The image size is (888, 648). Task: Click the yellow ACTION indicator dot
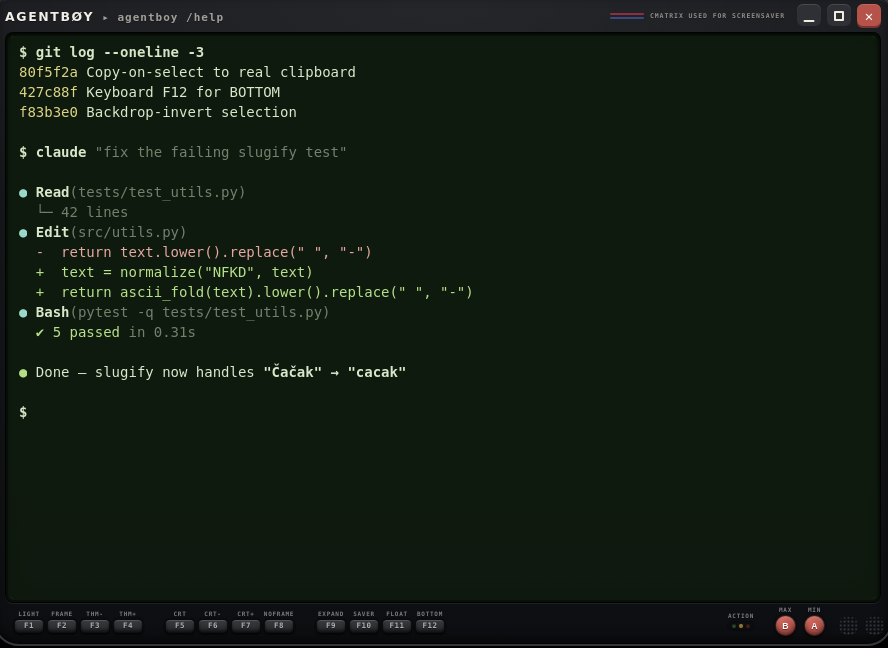(x=741, y=626)
